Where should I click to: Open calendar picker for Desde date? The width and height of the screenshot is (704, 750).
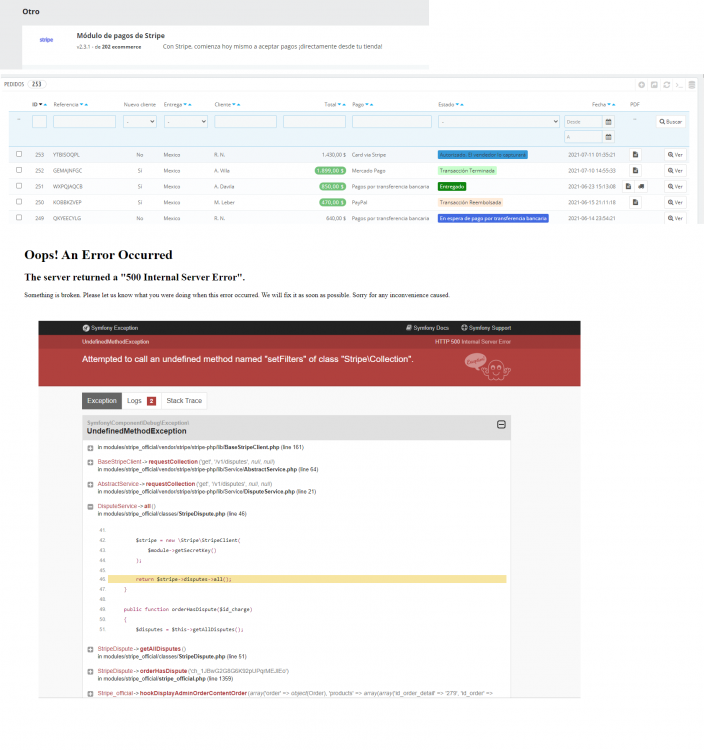coord(608,122)
